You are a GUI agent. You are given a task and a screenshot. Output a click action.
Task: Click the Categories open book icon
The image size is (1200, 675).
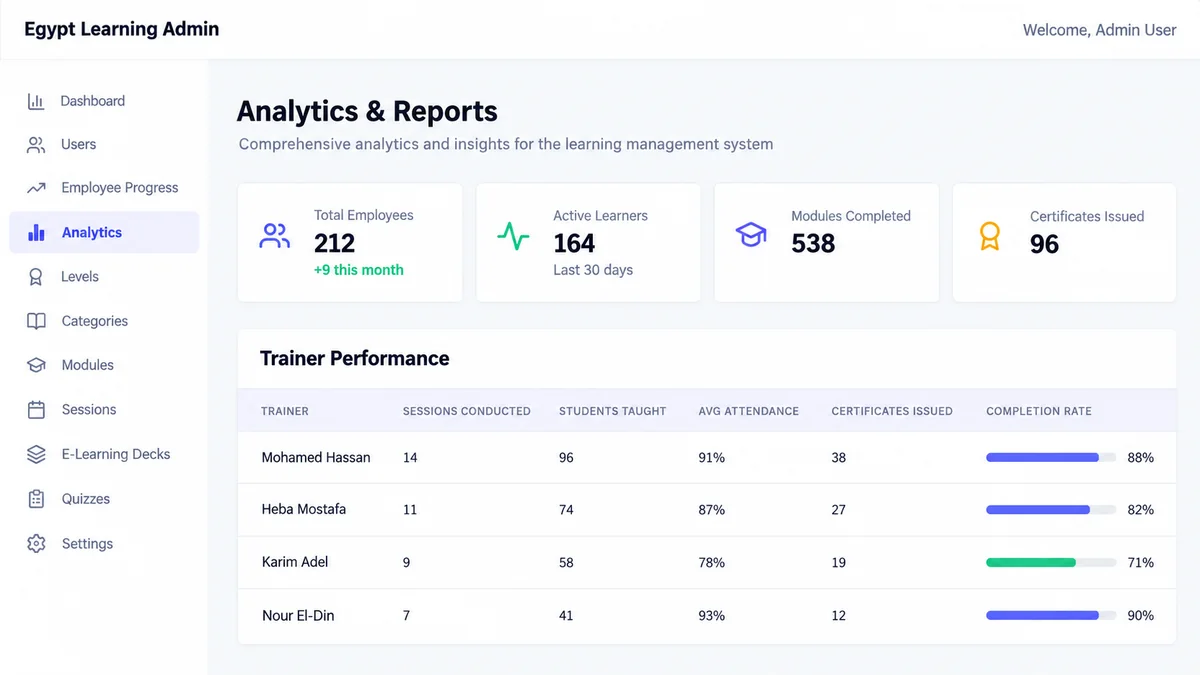[36, 321]
